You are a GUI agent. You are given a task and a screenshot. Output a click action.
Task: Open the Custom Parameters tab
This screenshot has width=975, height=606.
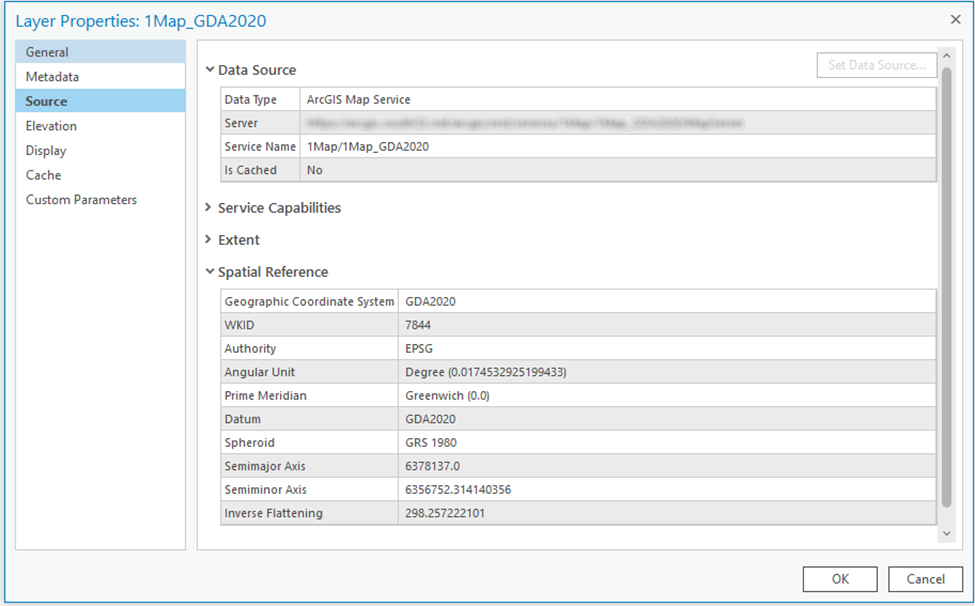tap(100, 200)
